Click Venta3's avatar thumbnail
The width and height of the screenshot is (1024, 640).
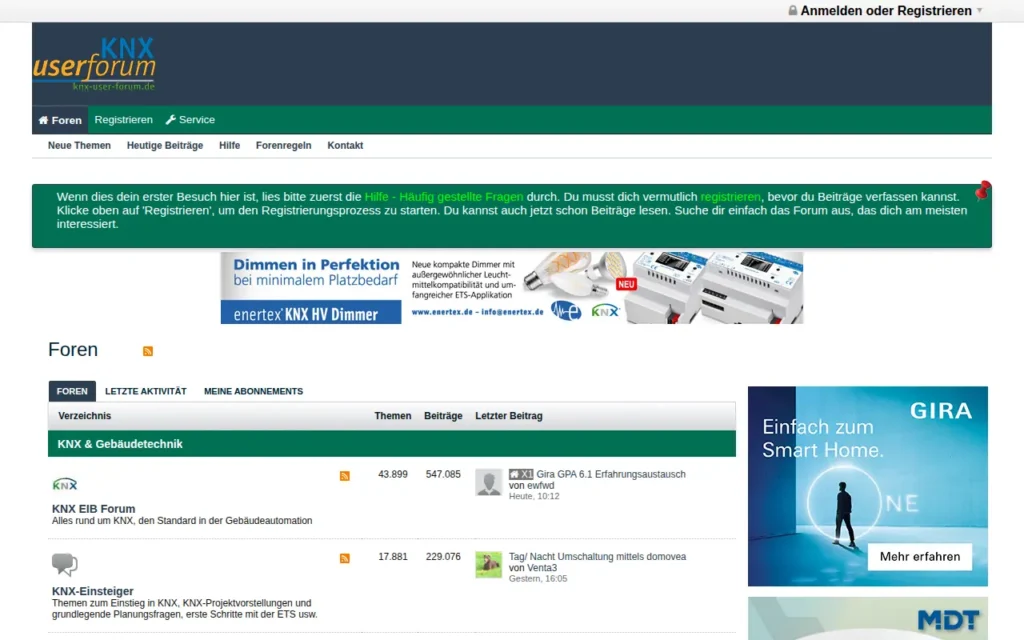(488, 565)
